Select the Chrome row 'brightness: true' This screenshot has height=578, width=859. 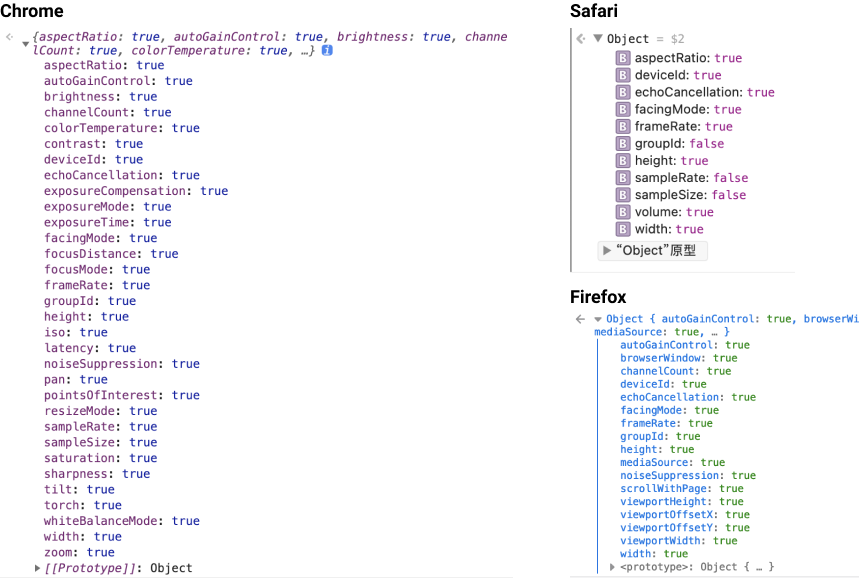pyautogui.click(x=101, y=97)
